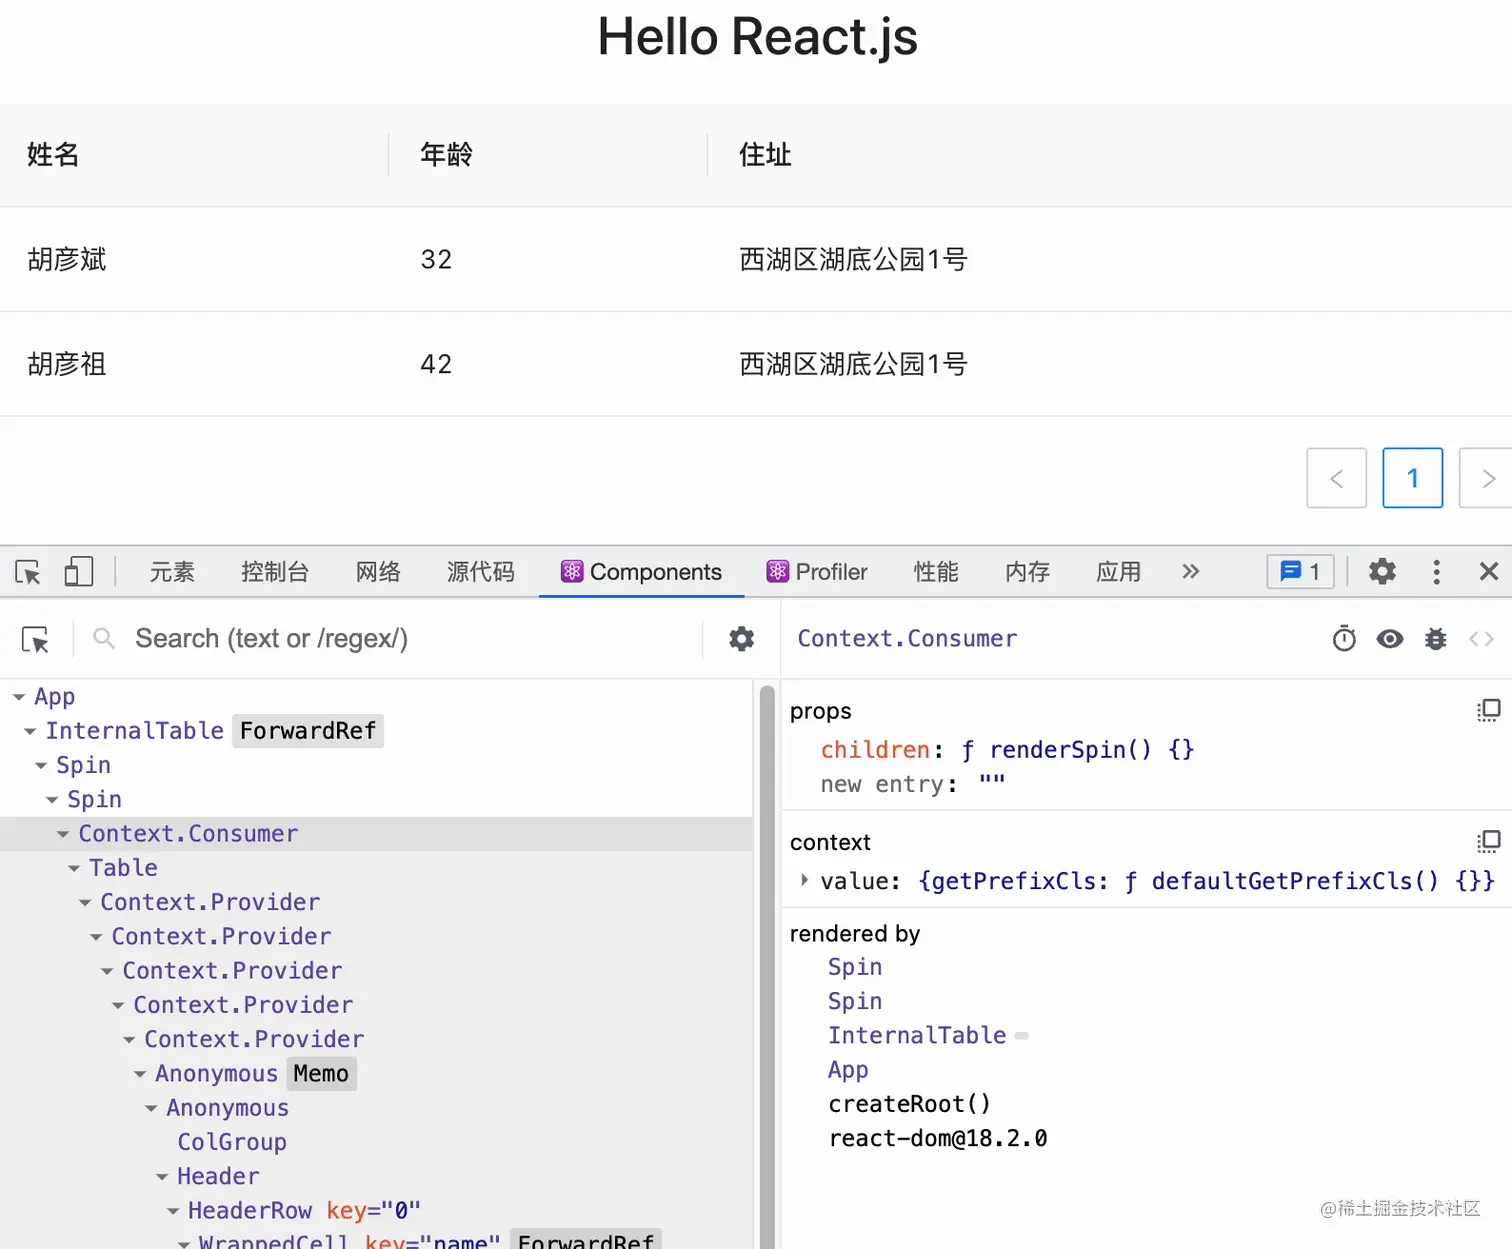1512x1249 pixels.
Task: Open the 内存 tab
Action: (x=1027, y=572)
